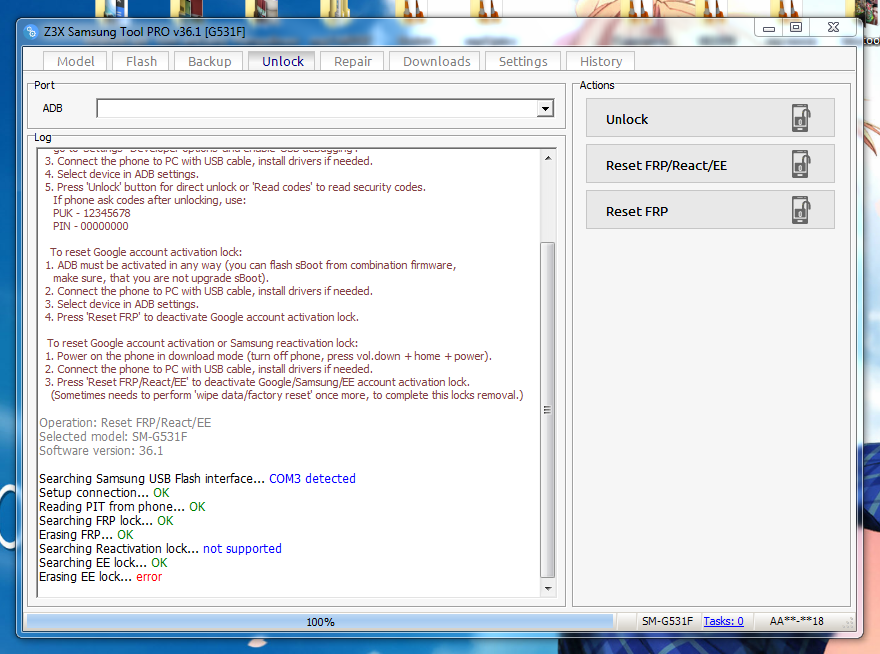Screen dimensions: 880x654
Task: Click 'Searching FRP lock... OK' log line
Action: [106, 520]
